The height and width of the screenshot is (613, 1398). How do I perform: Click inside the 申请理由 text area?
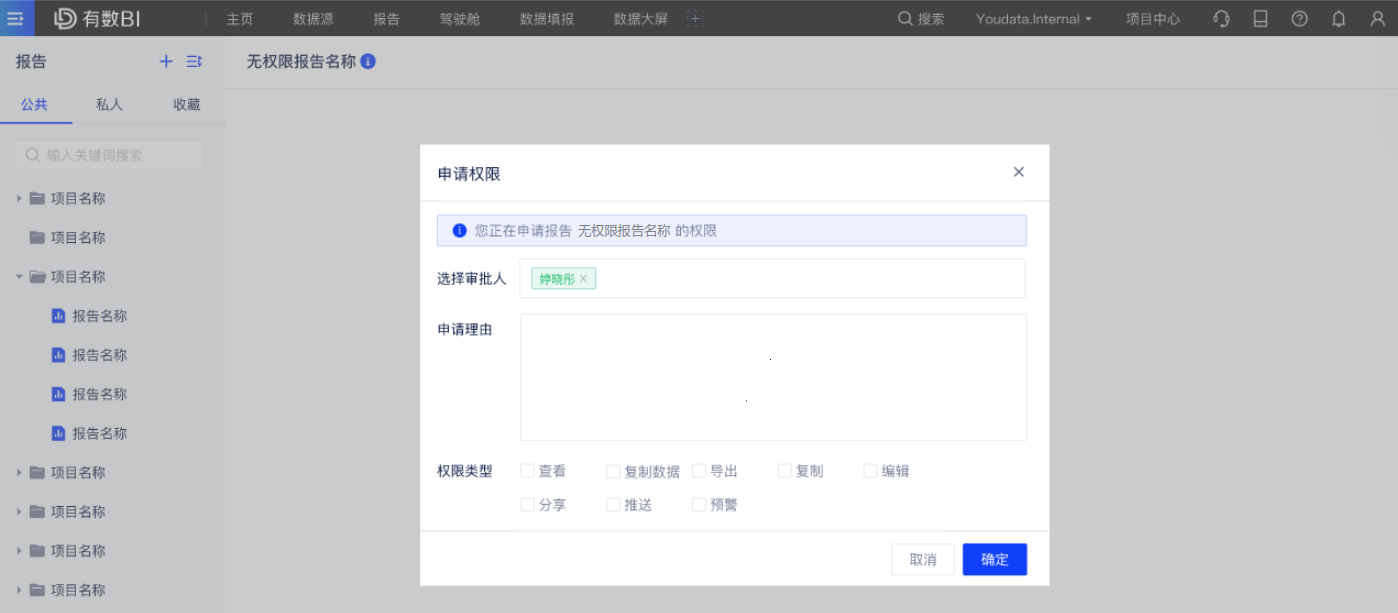tap(773, 377)
